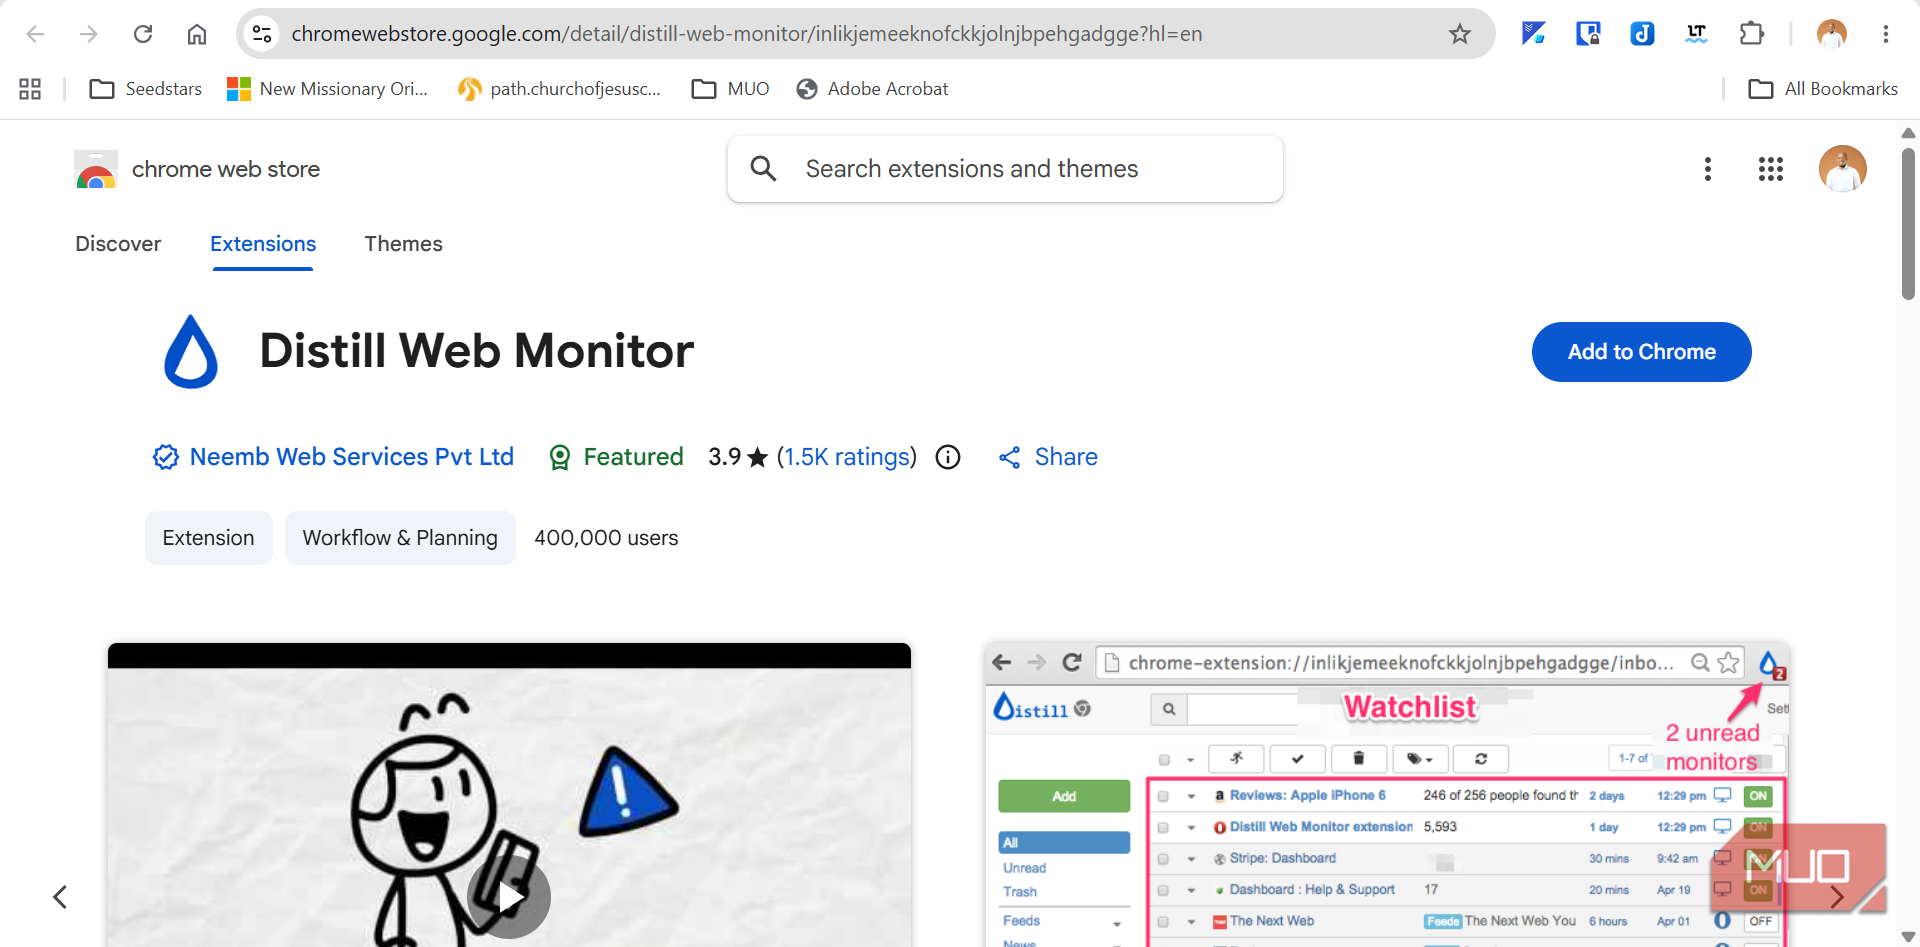Switch to the Discover tab

118,244
